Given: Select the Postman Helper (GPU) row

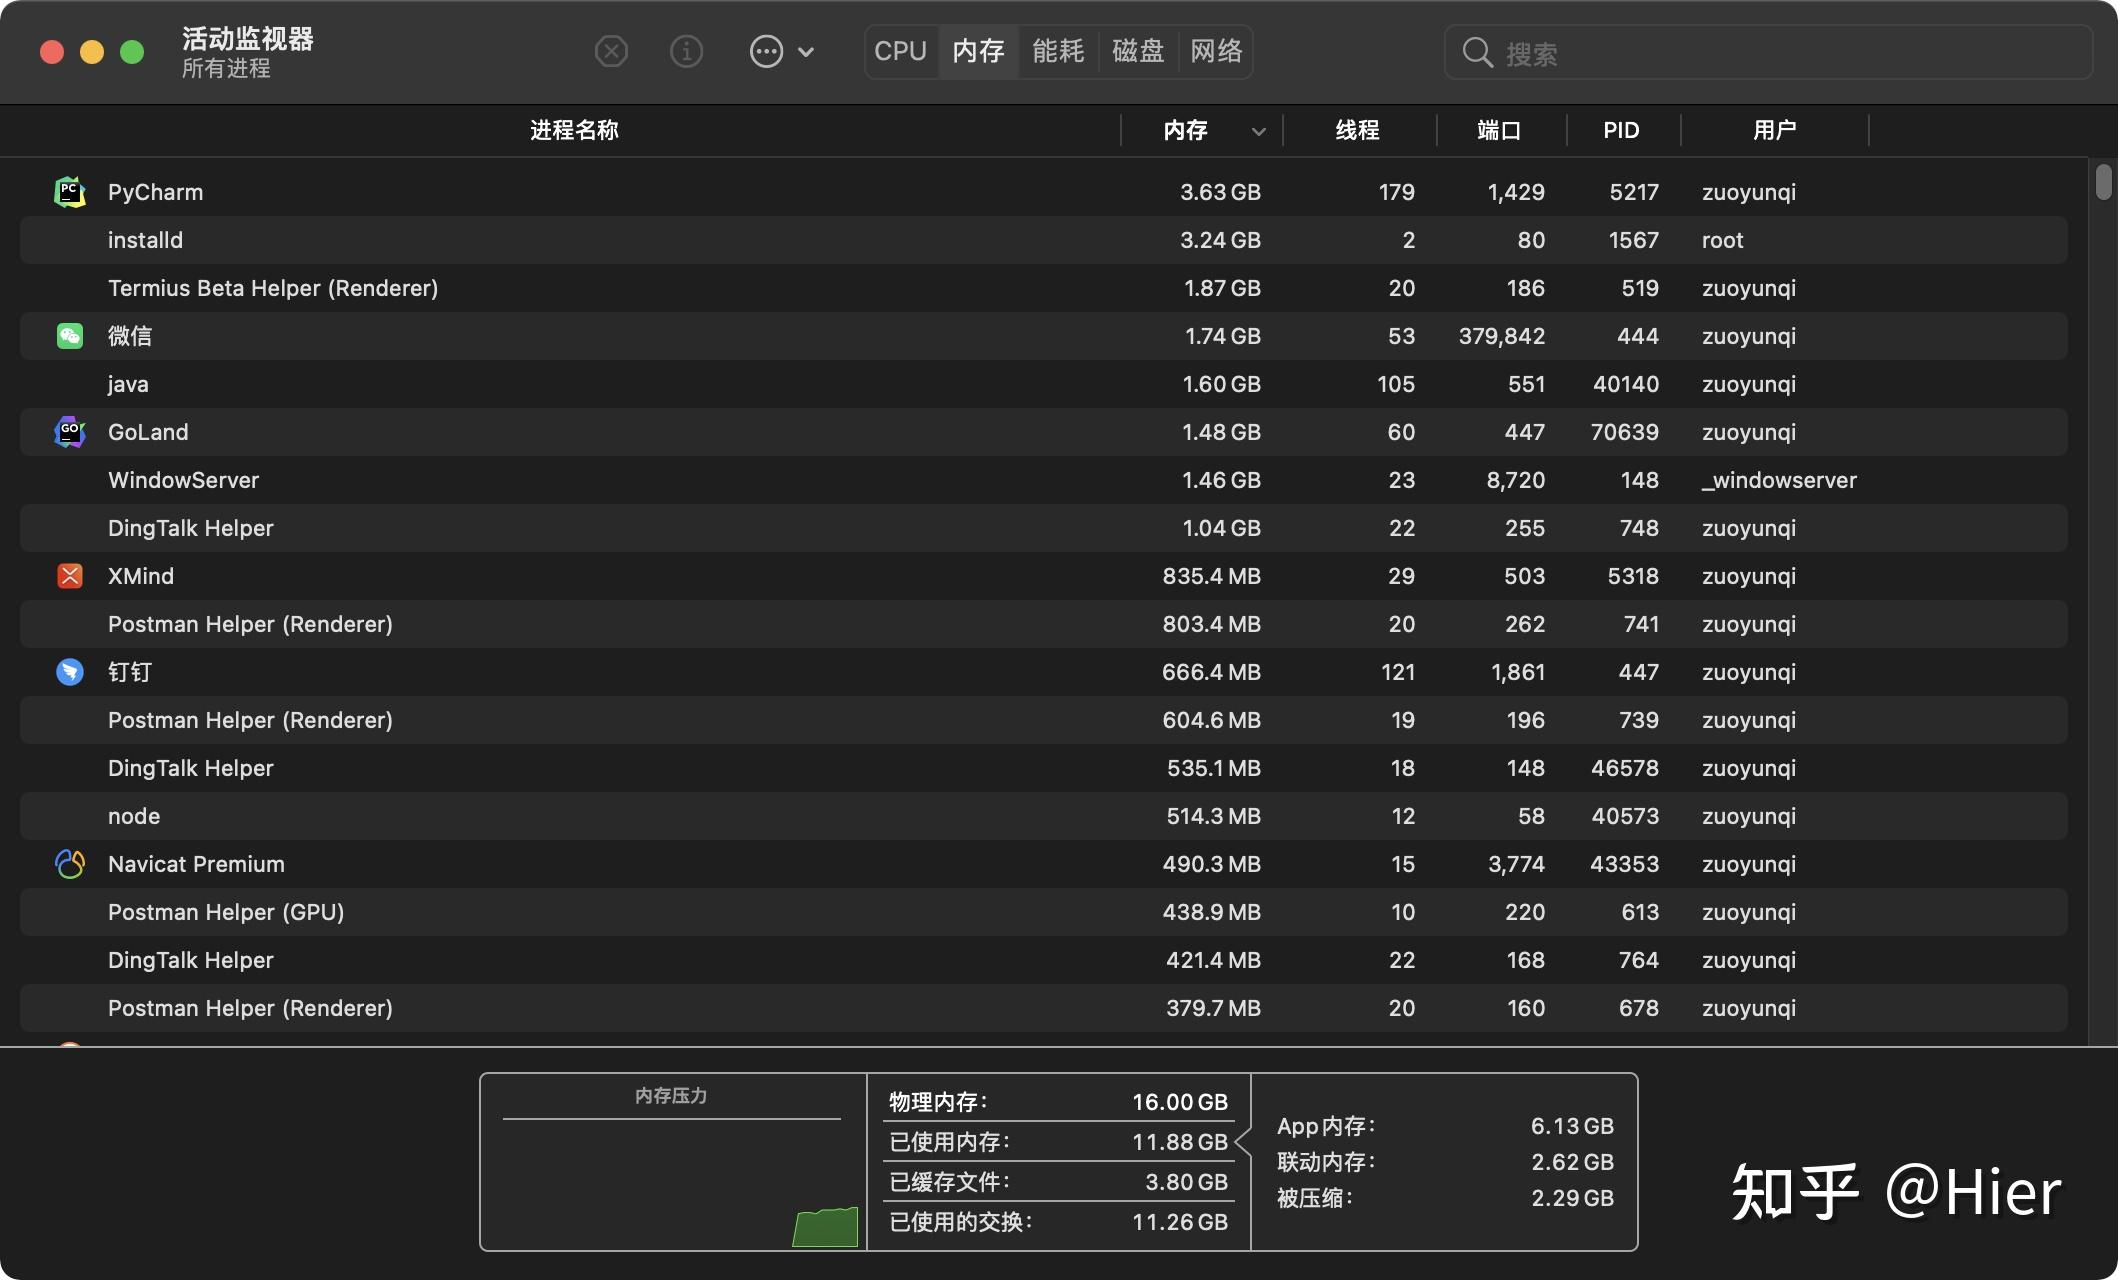Looking at the screenshot, I should [1043, 912].
